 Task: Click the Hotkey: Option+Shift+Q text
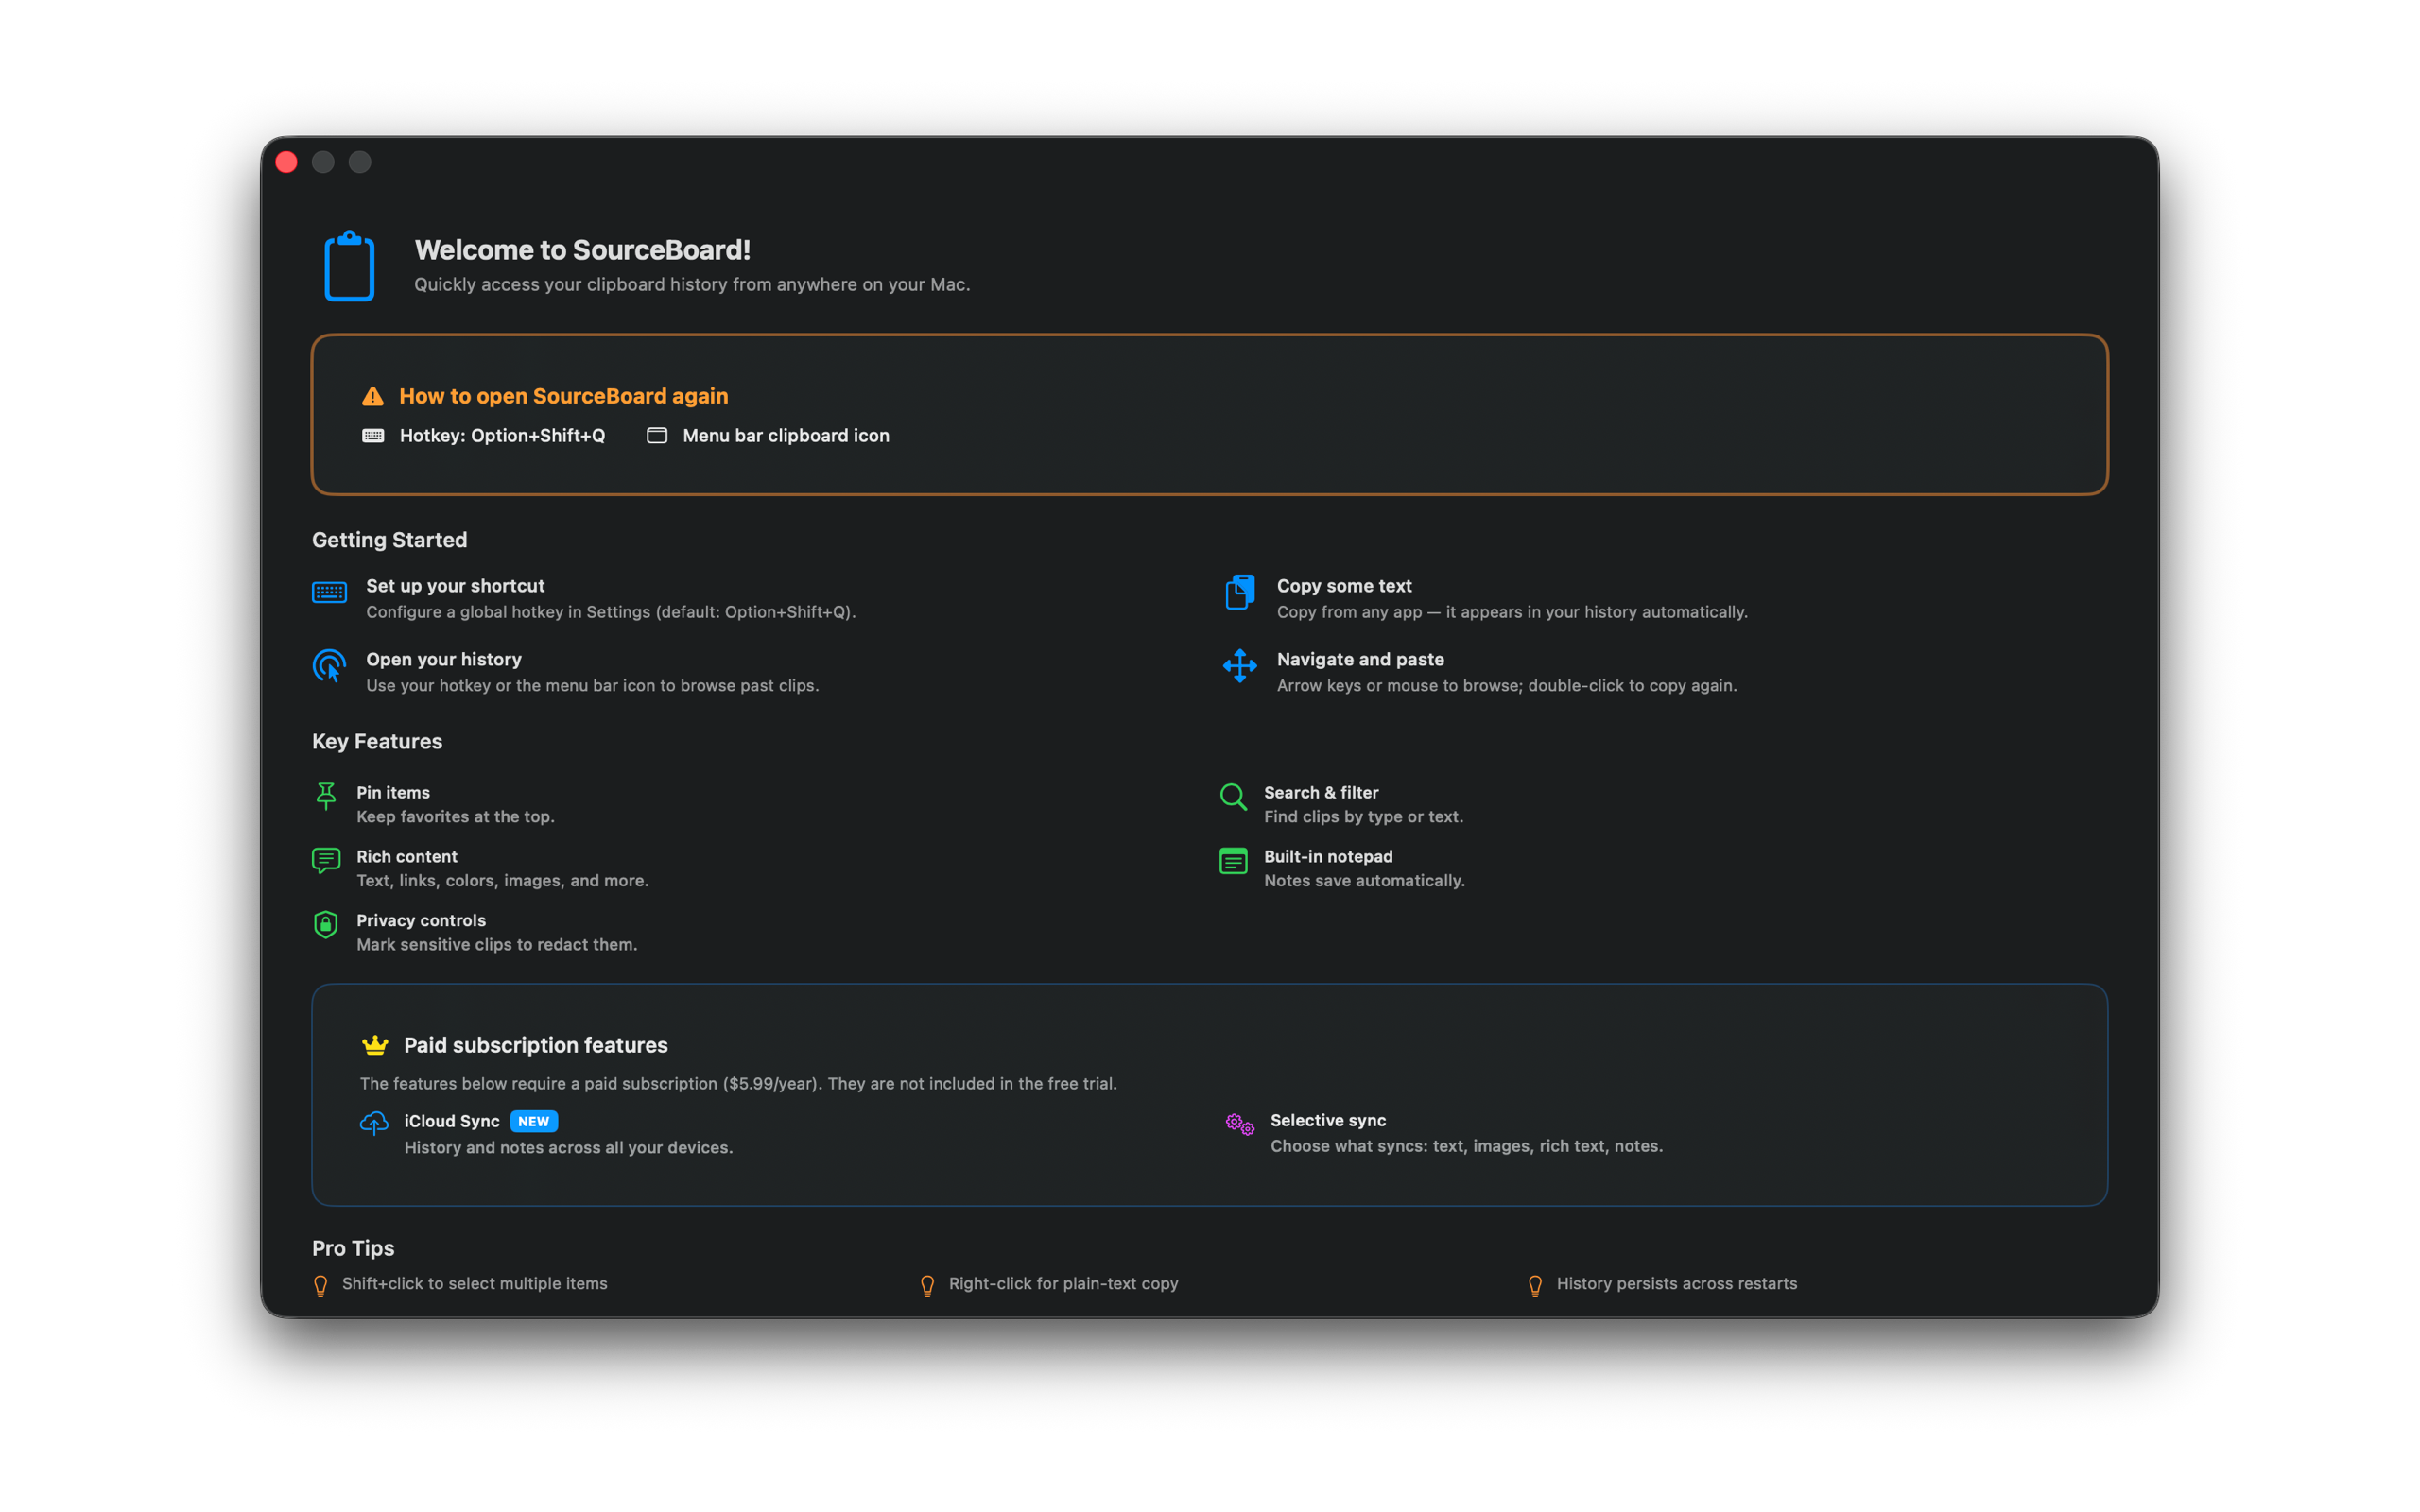click(x=502, y=435)
